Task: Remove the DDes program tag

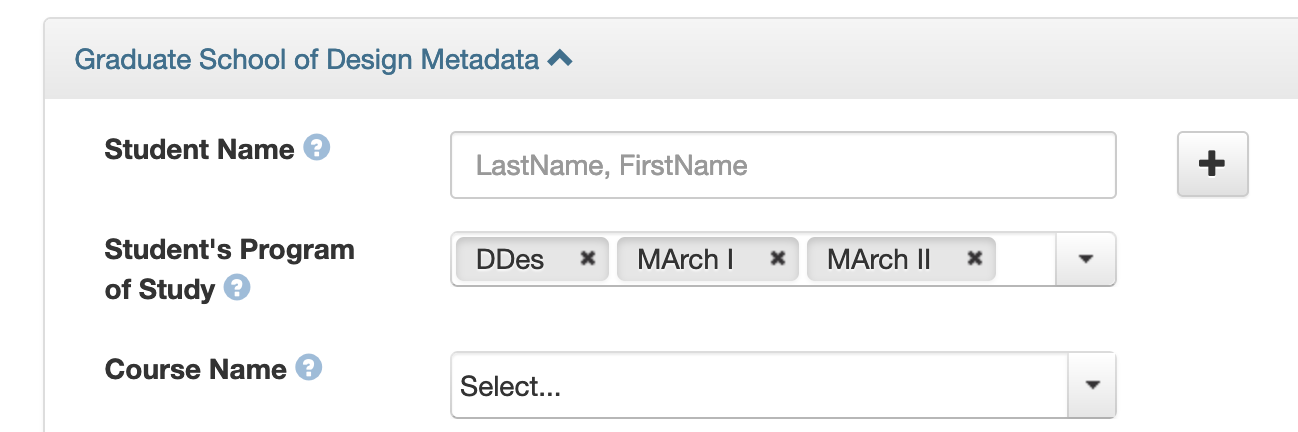Action: 588,259
